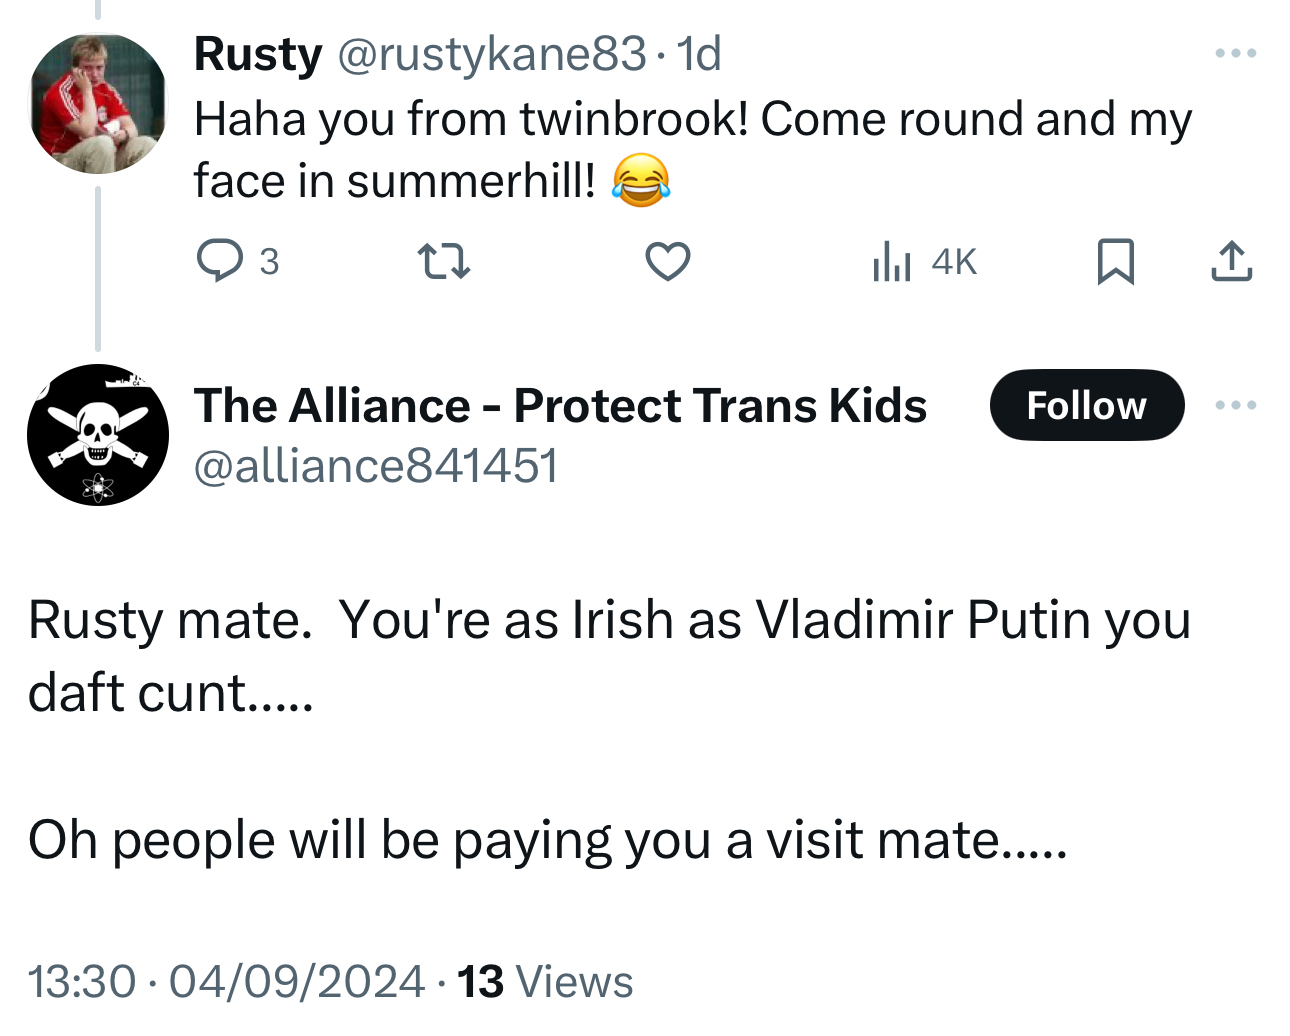Click the 13:30 · 04/09/2024 timestamp
Image resolution: width=1290 pixels, height=1036 pixels.
pos(226,981)
